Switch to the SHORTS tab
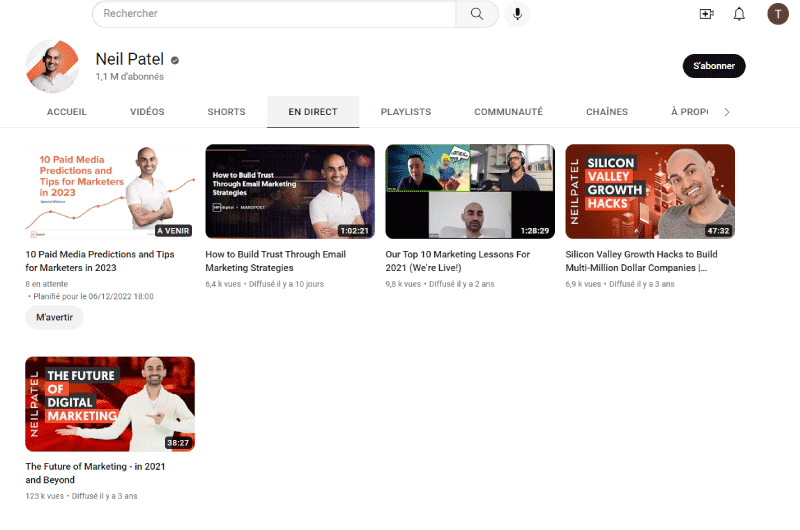 click(x=226, y=112)
